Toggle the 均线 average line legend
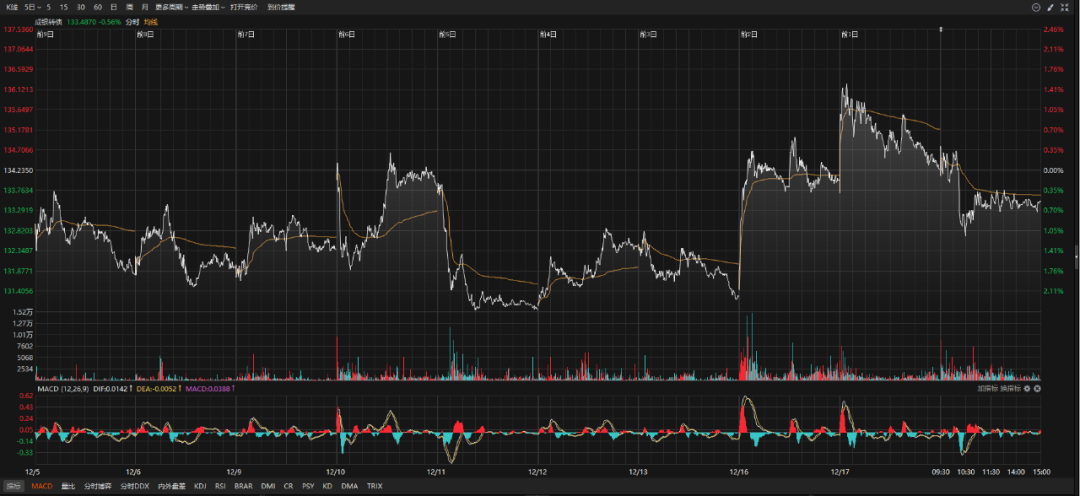Viewport: 1080px width, 496px height. 150,21
